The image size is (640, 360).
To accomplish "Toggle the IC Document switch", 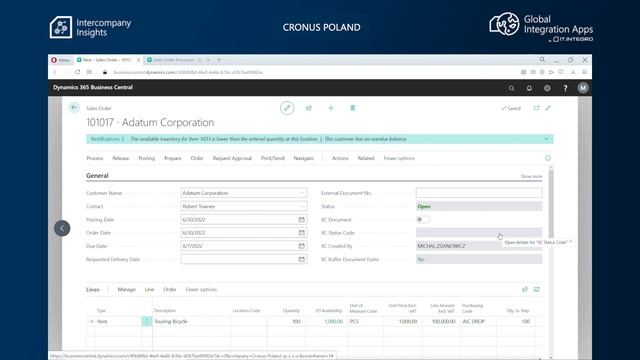I will [x=423, y=220].
